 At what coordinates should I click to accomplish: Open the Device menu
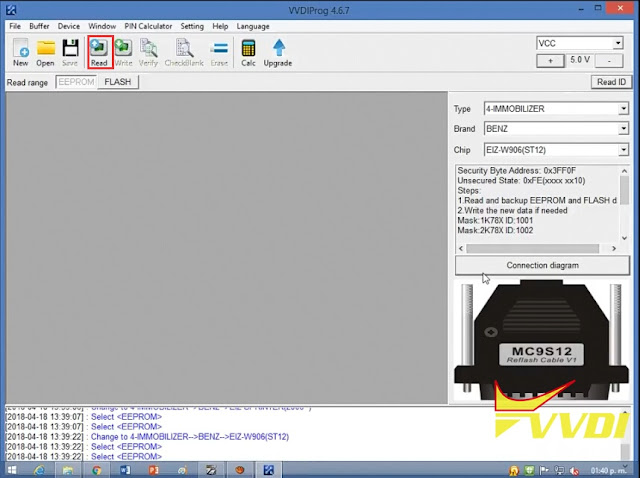[69, 26]
